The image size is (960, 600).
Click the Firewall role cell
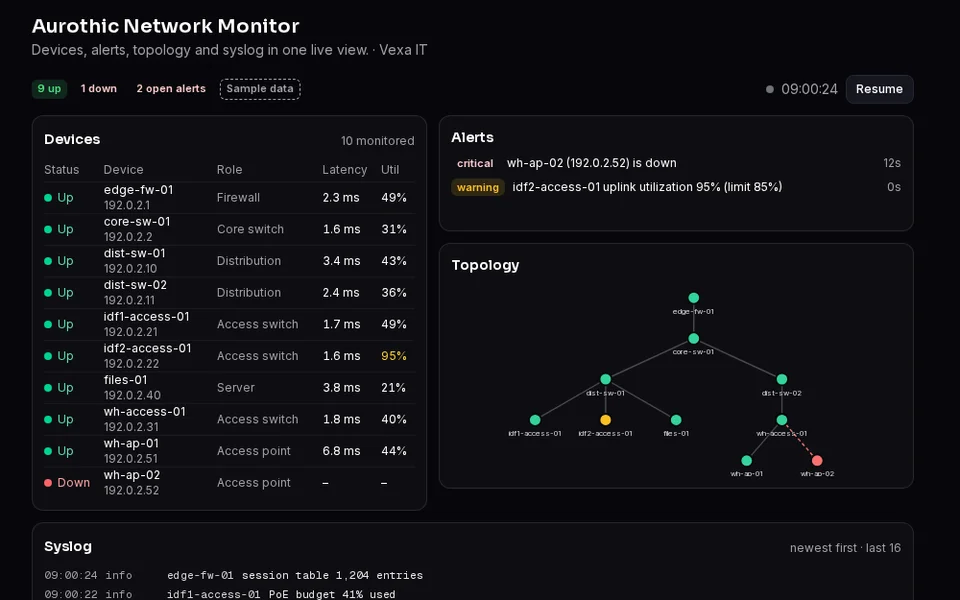(238, 198)
